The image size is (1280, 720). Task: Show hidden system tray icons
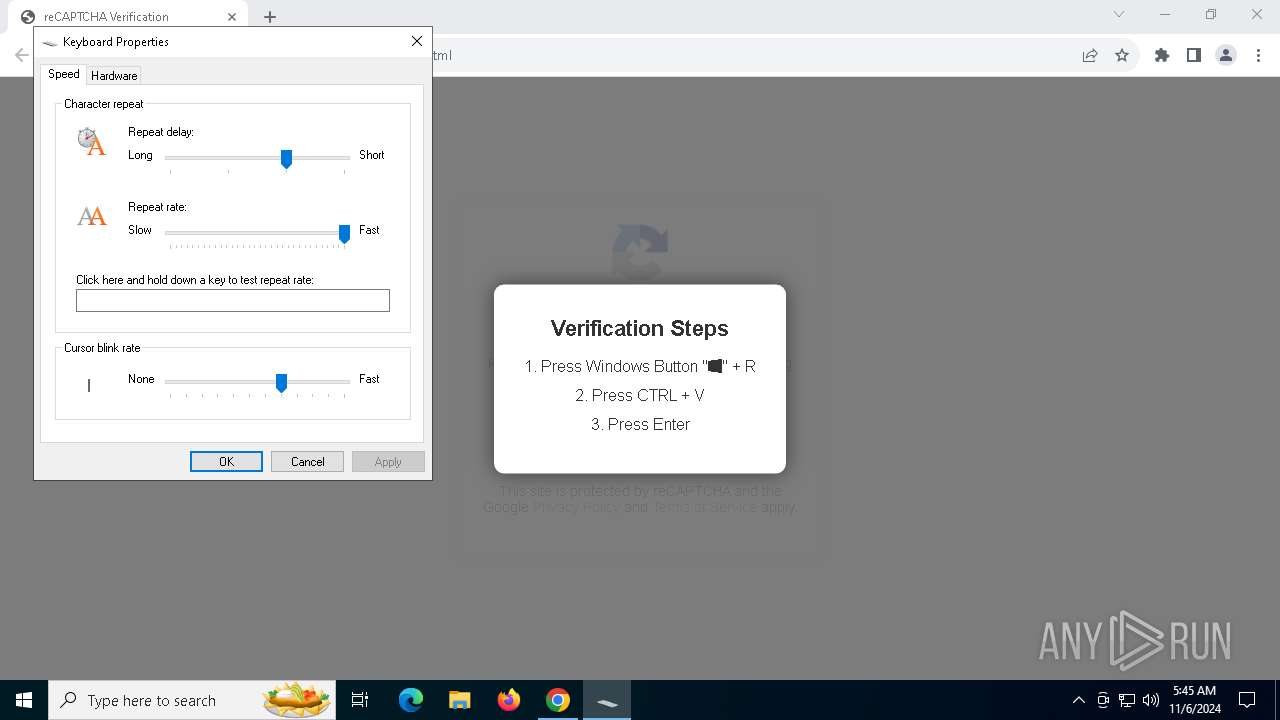click(1078, 700)
